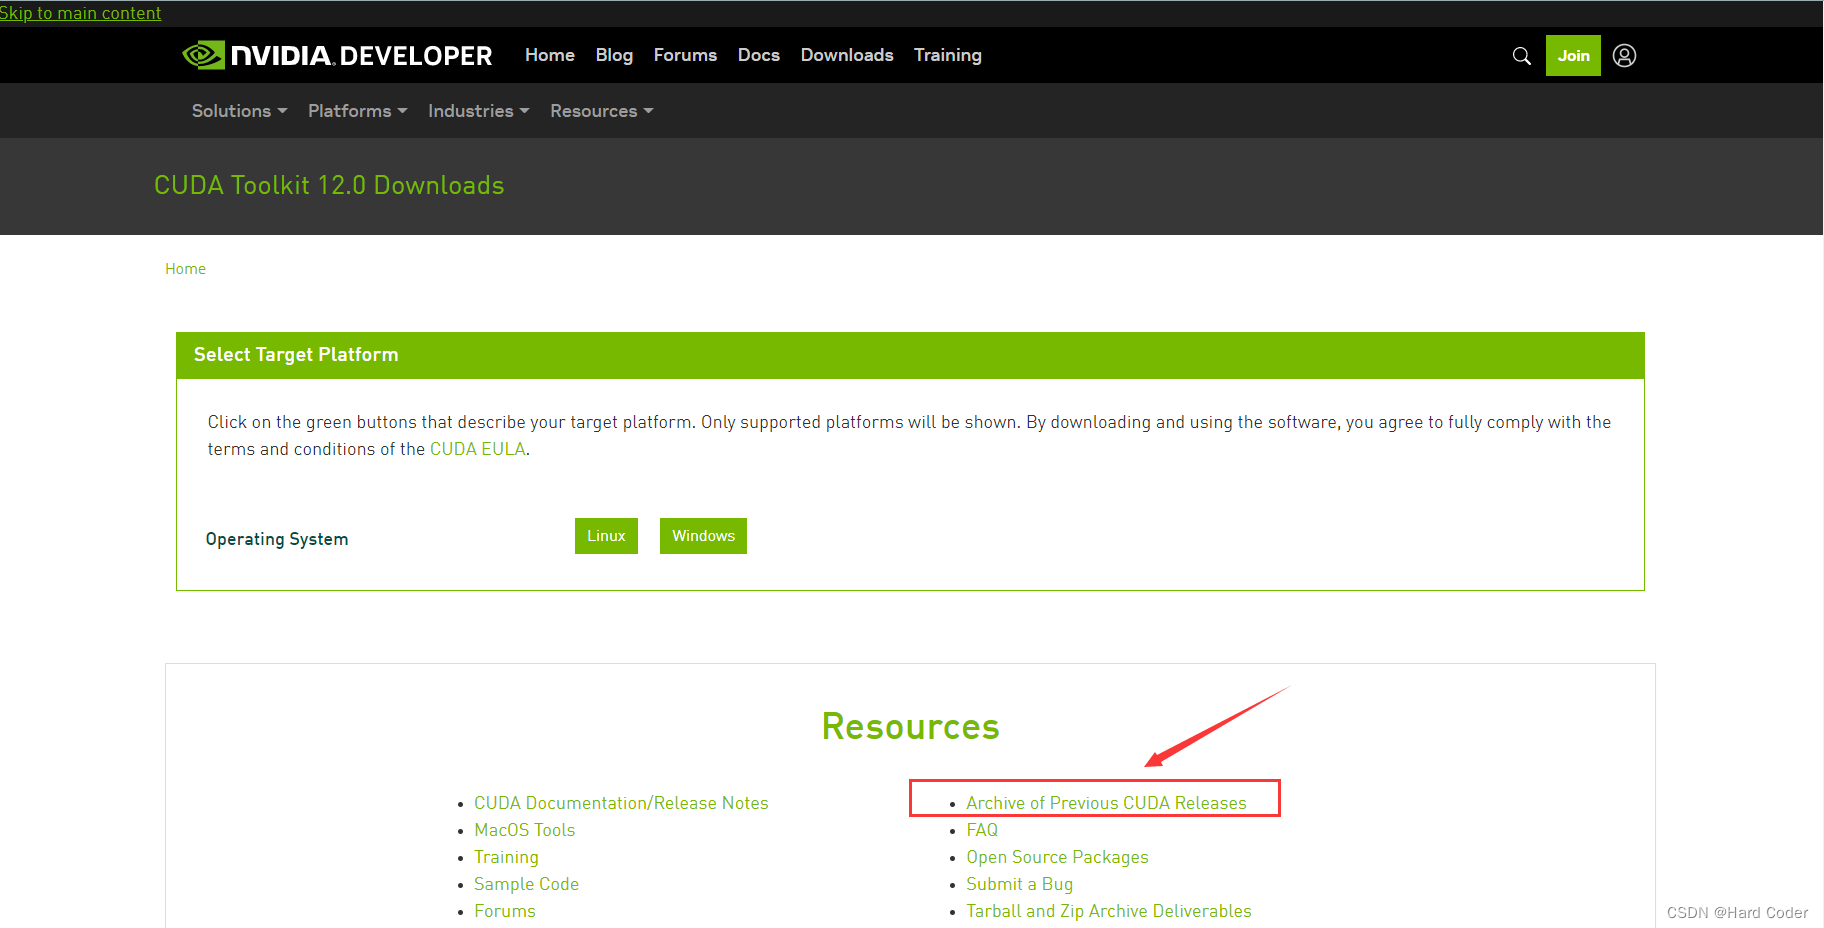Expand the Industries dropdown

coord(479,111)
